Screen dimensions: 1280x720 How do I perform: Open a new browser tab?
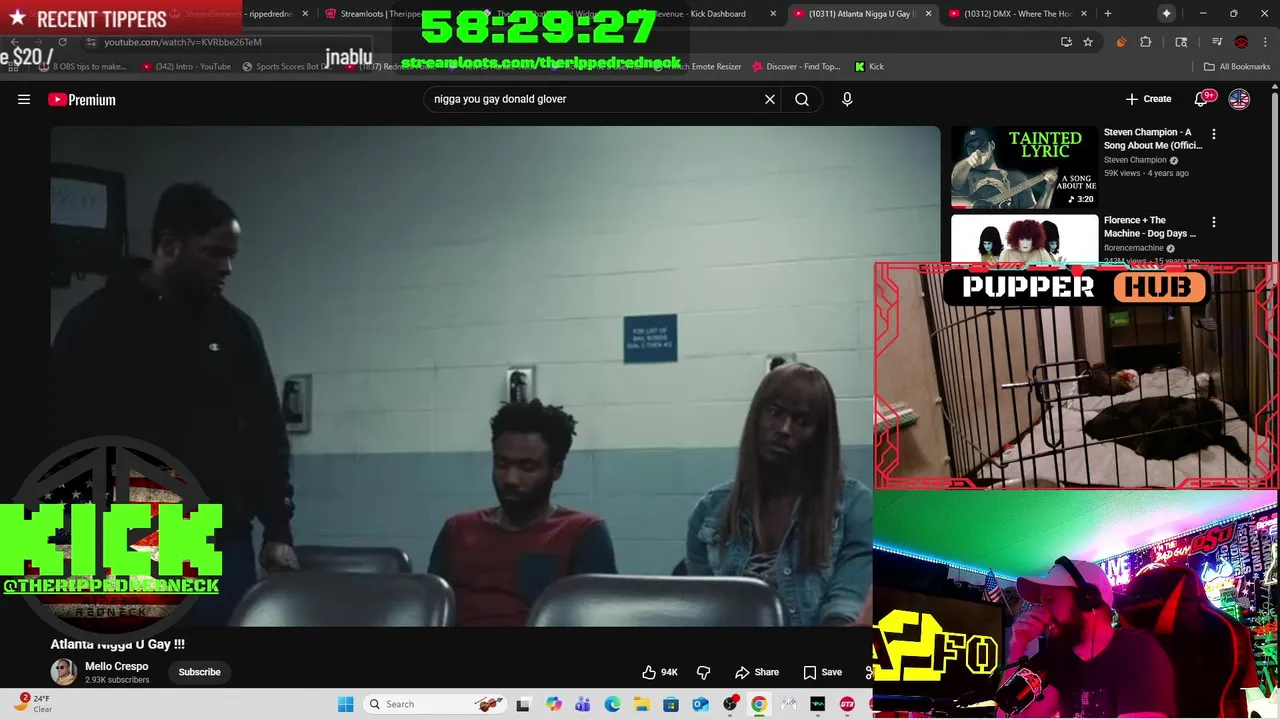pyautogui.click(x=1107, y=14)
